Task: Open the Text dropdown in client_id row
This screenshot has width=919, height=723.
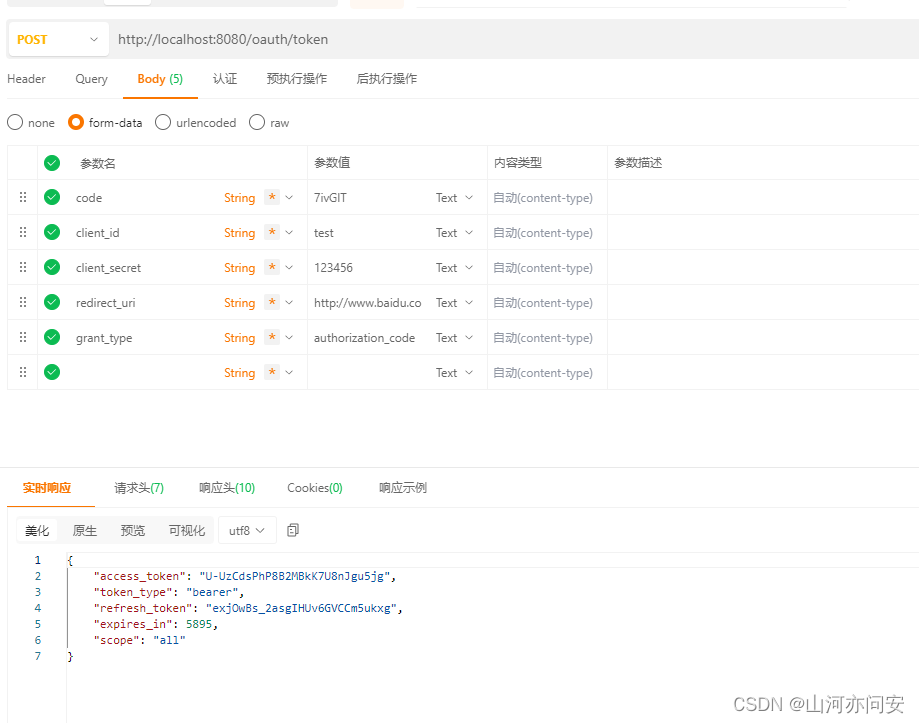Action: (x=454, y=233)
